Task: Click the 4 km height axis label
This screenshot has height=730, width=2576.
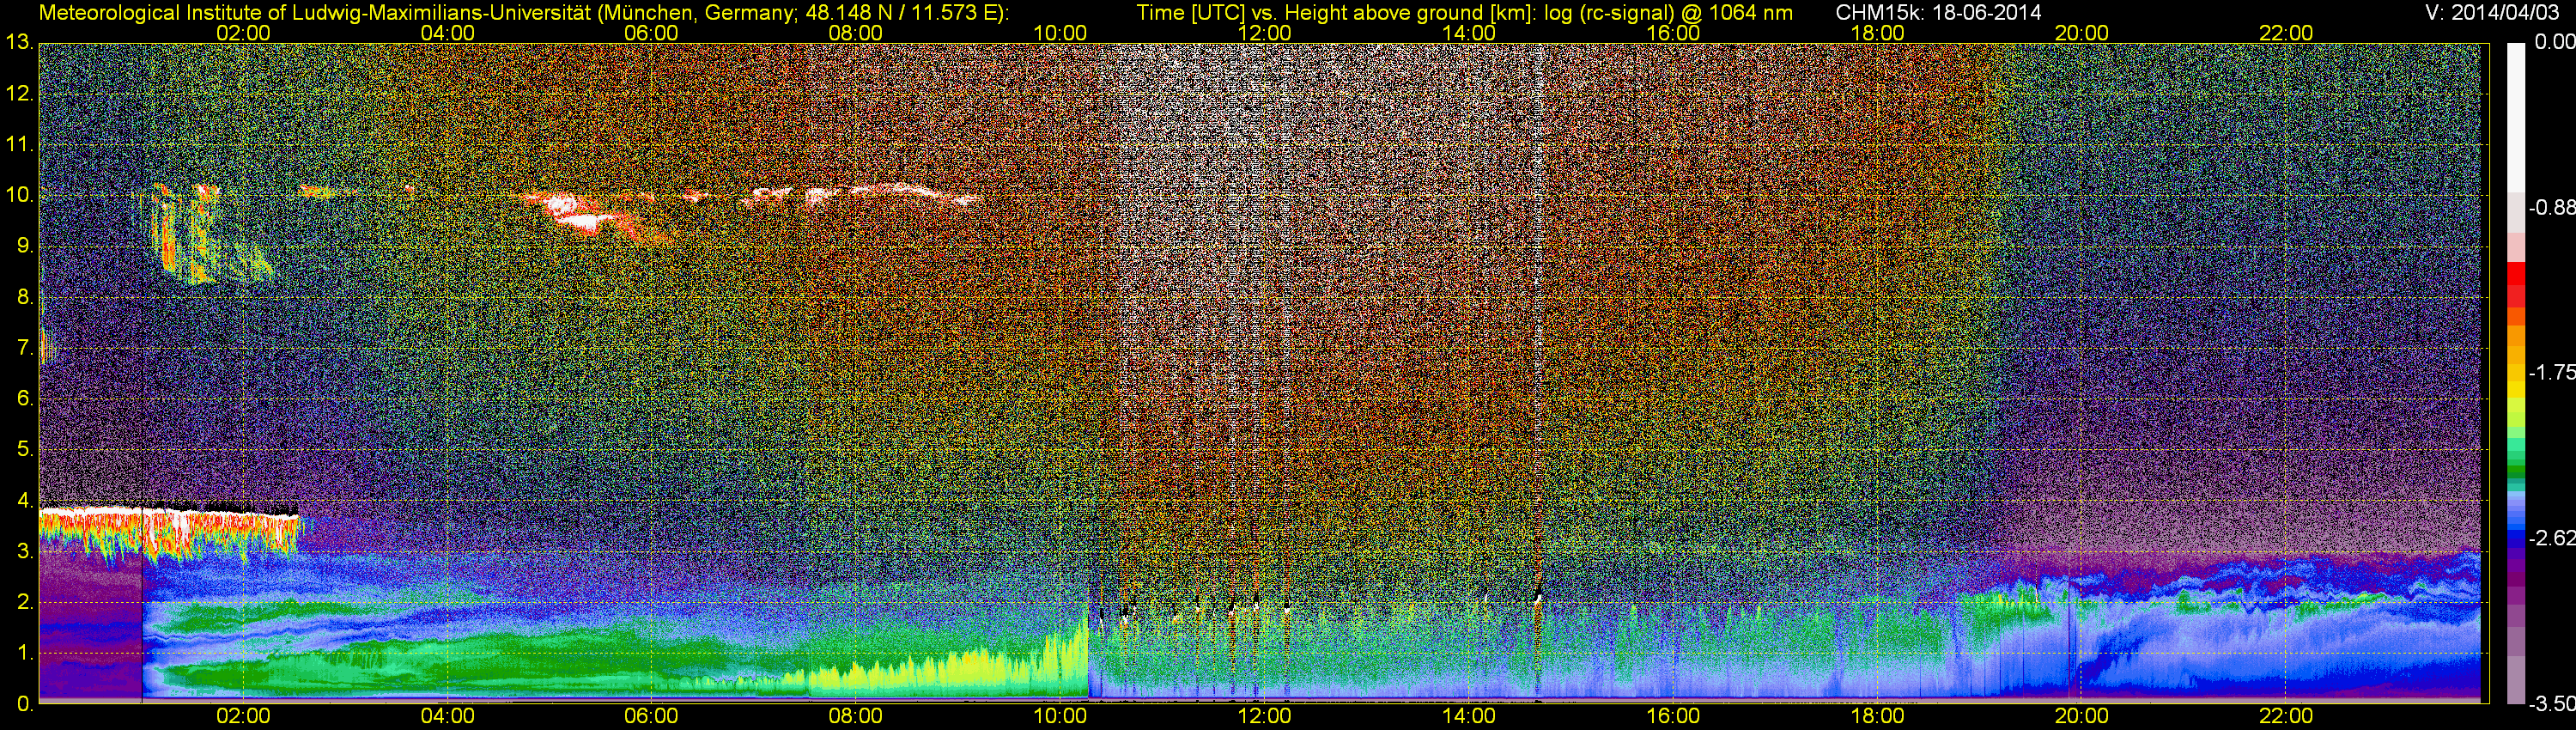Action: coord(24,501)
